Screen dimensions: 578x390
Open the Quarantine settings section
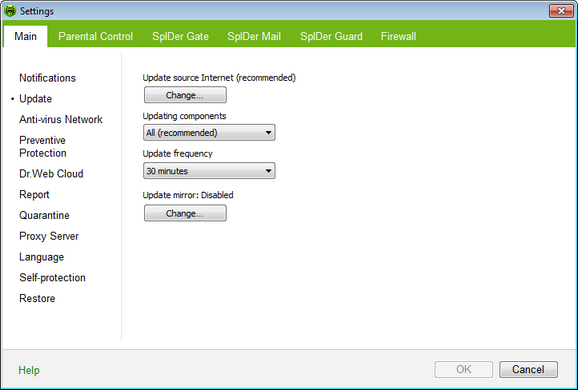44,215
